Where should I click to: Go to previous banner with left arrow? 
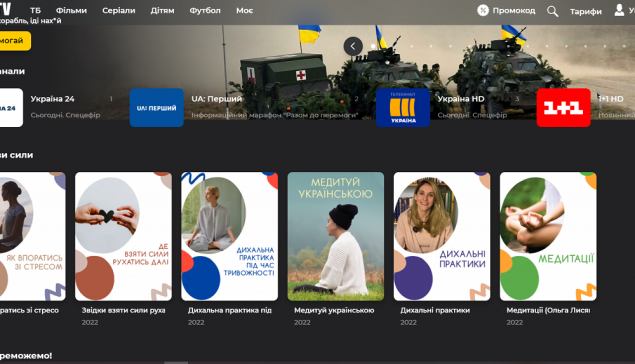353,46
